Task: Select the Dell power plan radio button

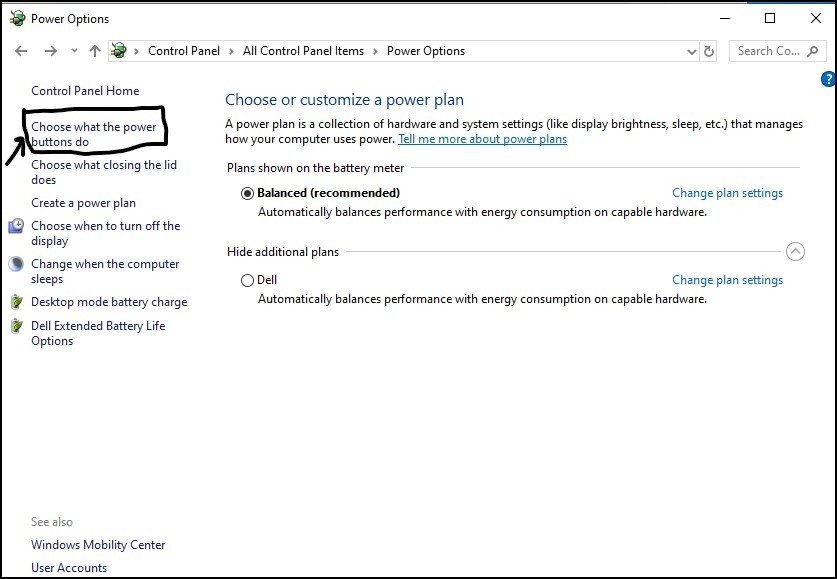Action: (x=247, y=280)
